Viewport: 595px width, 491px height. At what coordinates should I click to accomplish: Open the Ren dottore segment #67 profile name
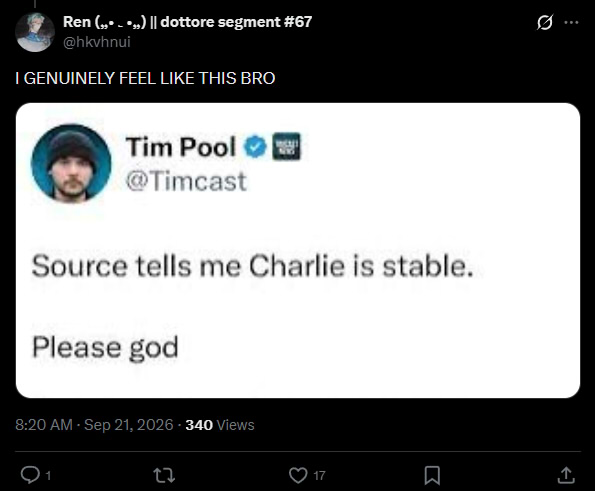click(x=187, y=22)
